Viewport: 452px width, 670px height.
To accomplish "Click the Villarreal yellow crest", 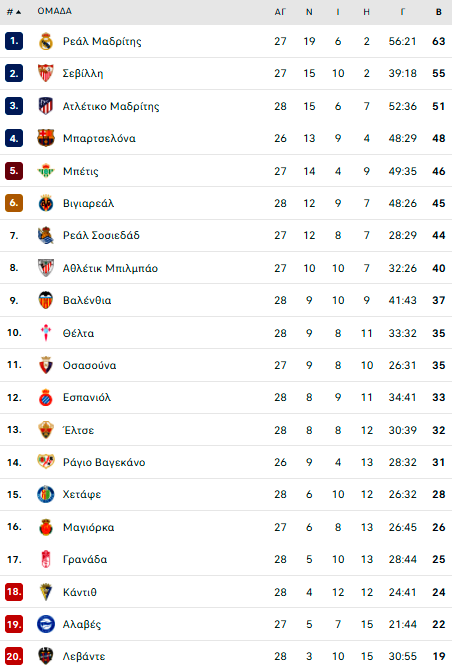I will coord(46,203).
